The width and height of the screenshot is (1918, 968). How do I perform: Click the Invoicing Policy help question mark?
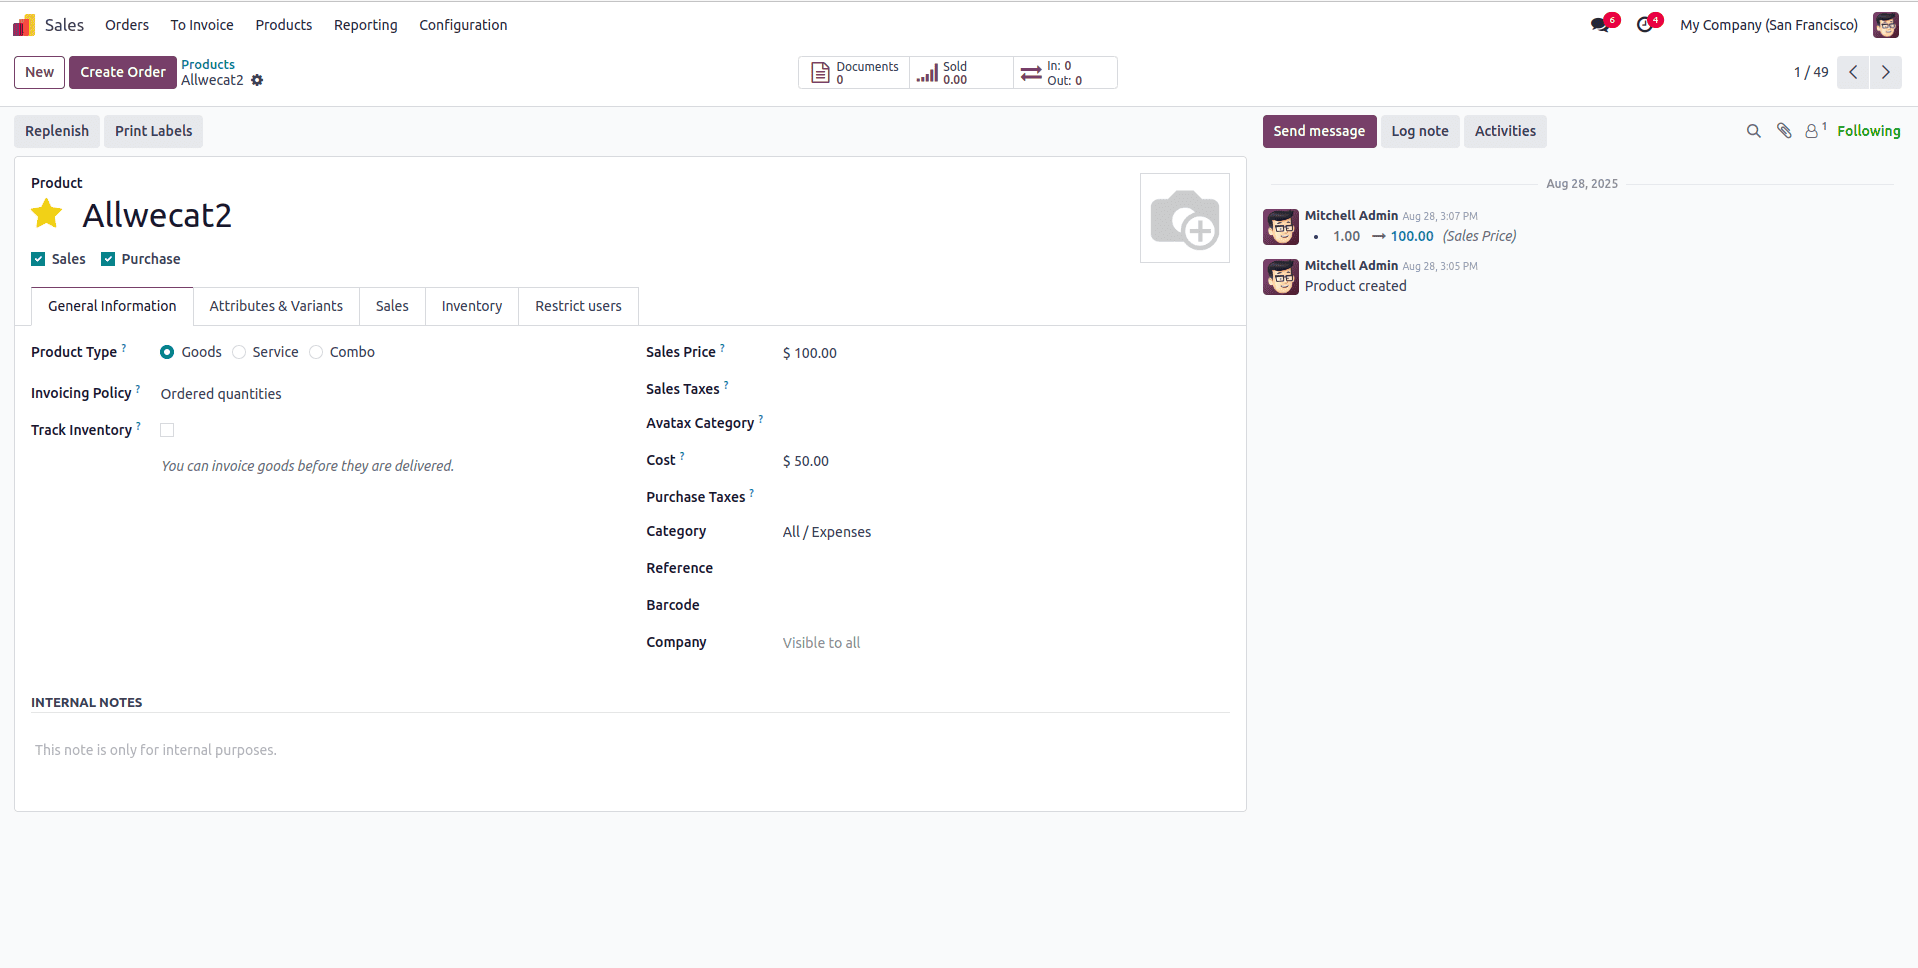coord(138,388)
